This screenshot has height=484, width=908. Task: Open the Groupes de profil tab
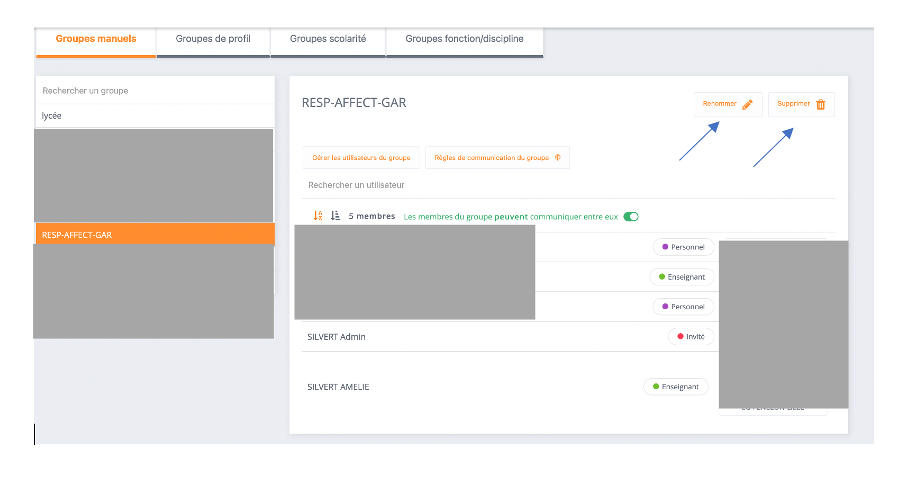pyautogui.click(x=213, y=39)
